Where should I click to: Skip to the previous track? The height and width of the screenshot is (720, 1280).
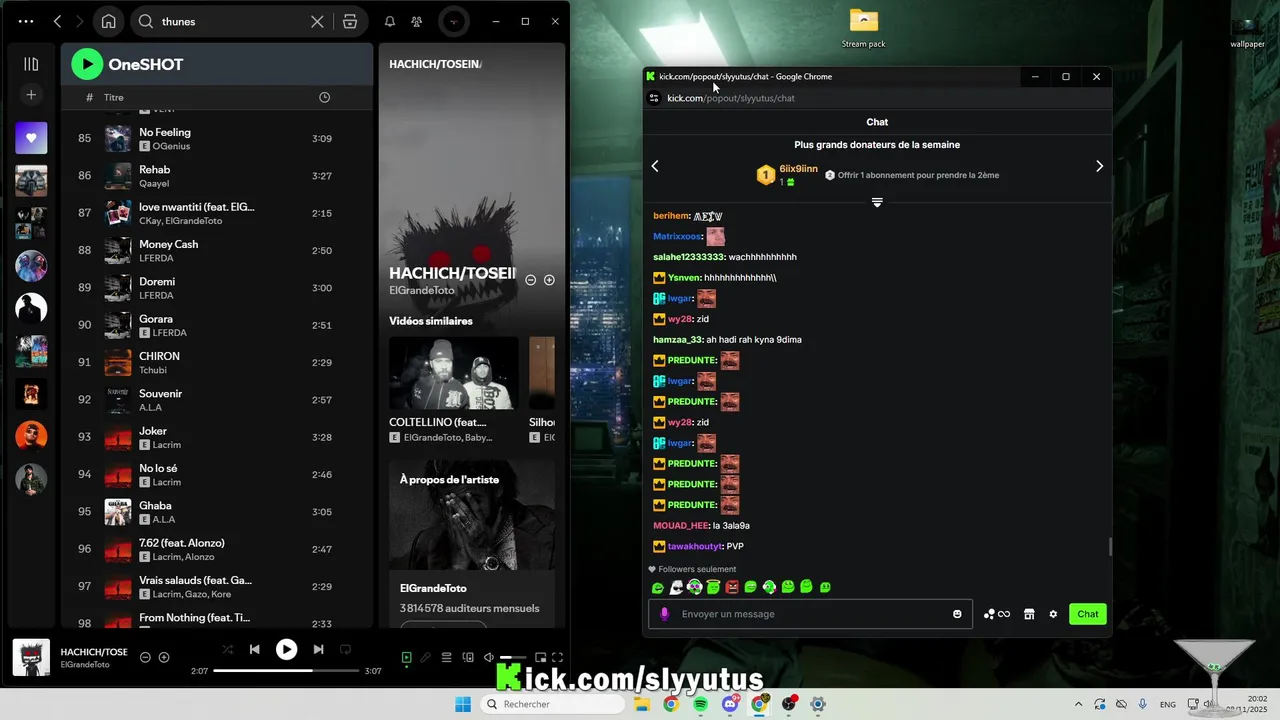pyautogui.click(x=255, y=649)
